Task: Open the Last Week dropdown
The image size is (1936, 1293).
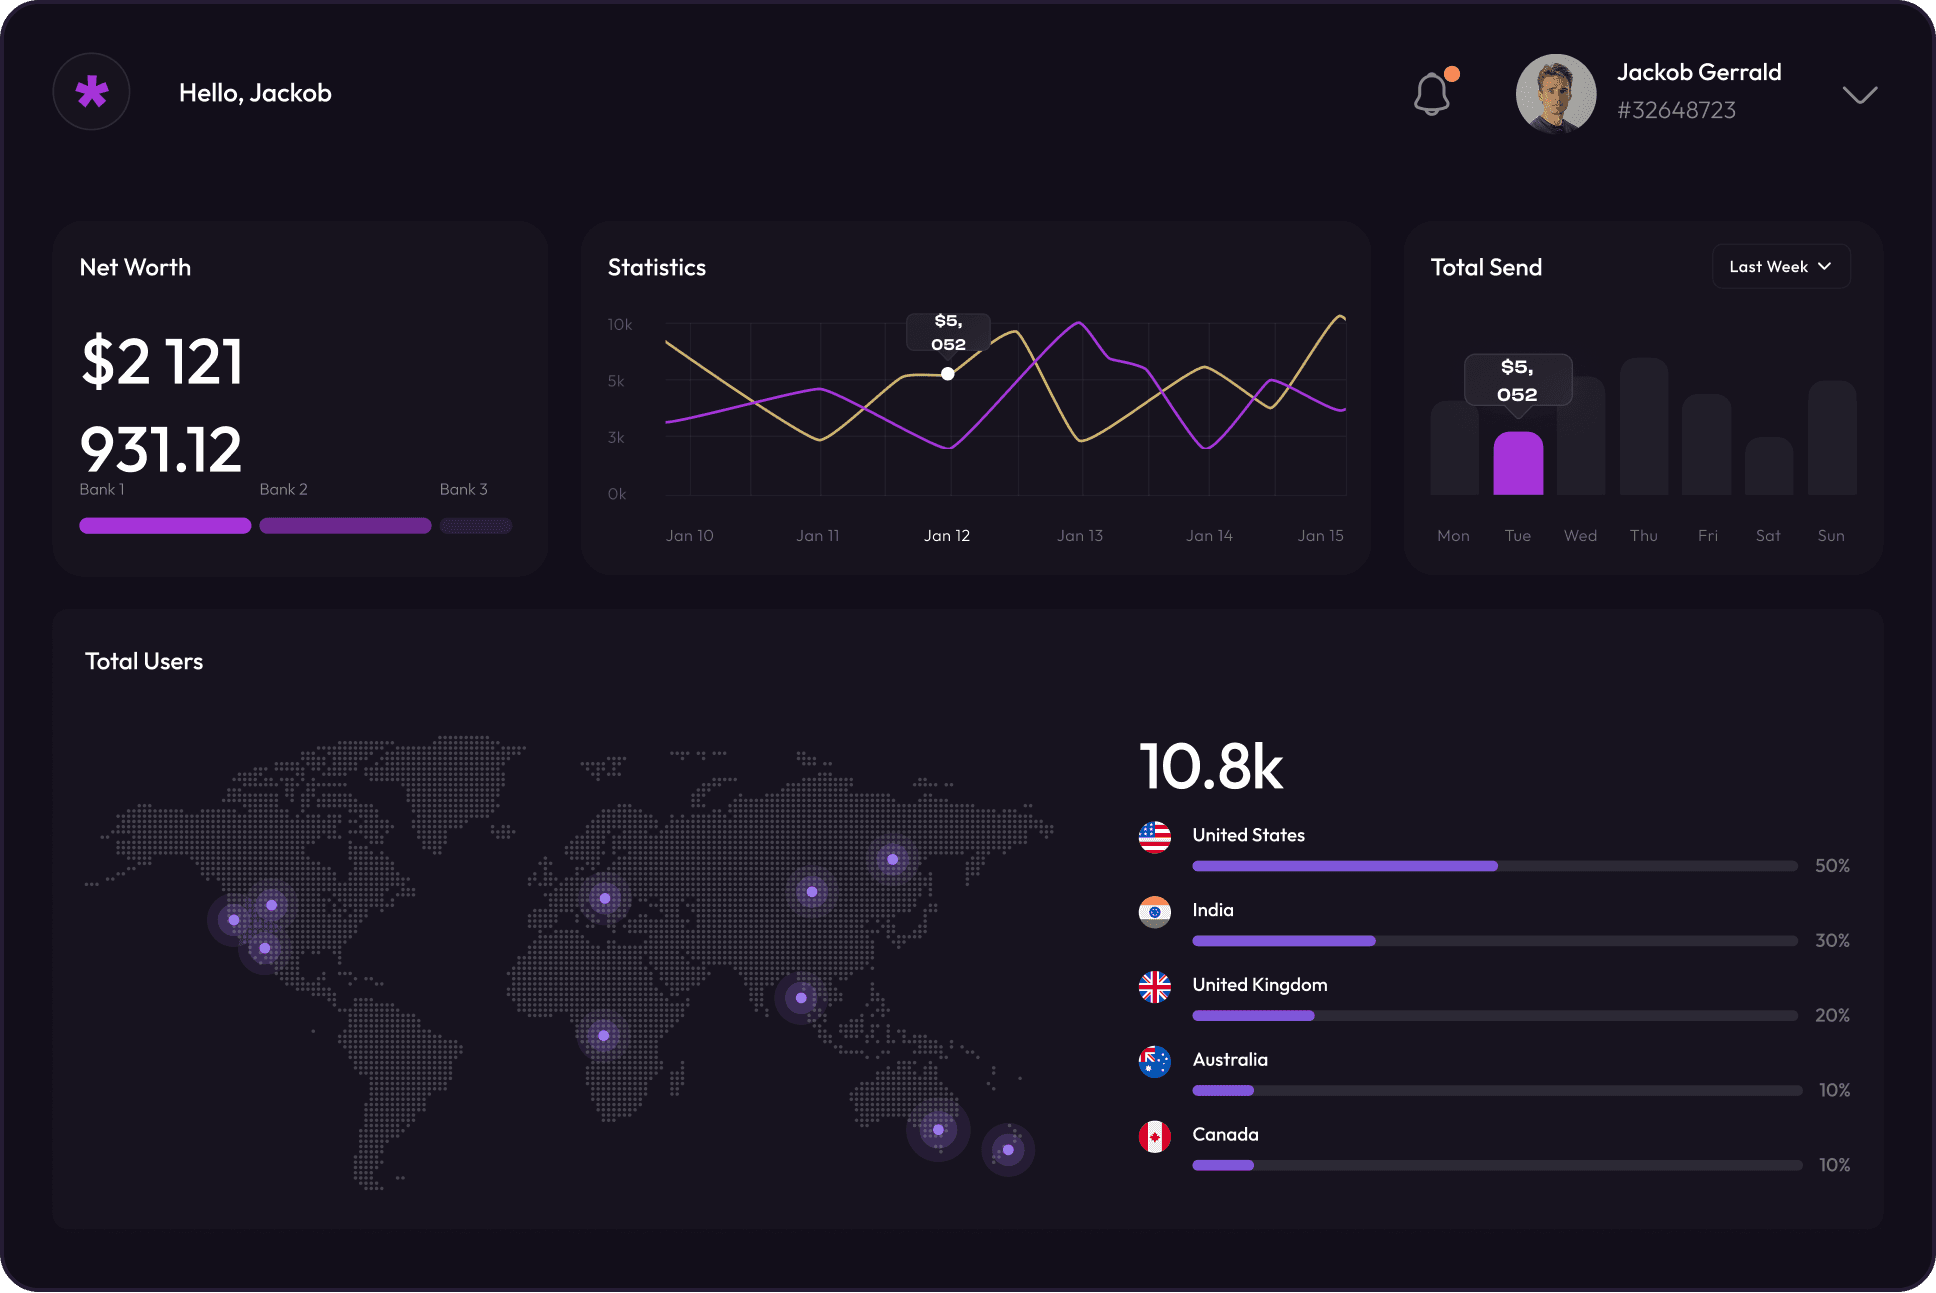Action: [x=1781, y=266]
